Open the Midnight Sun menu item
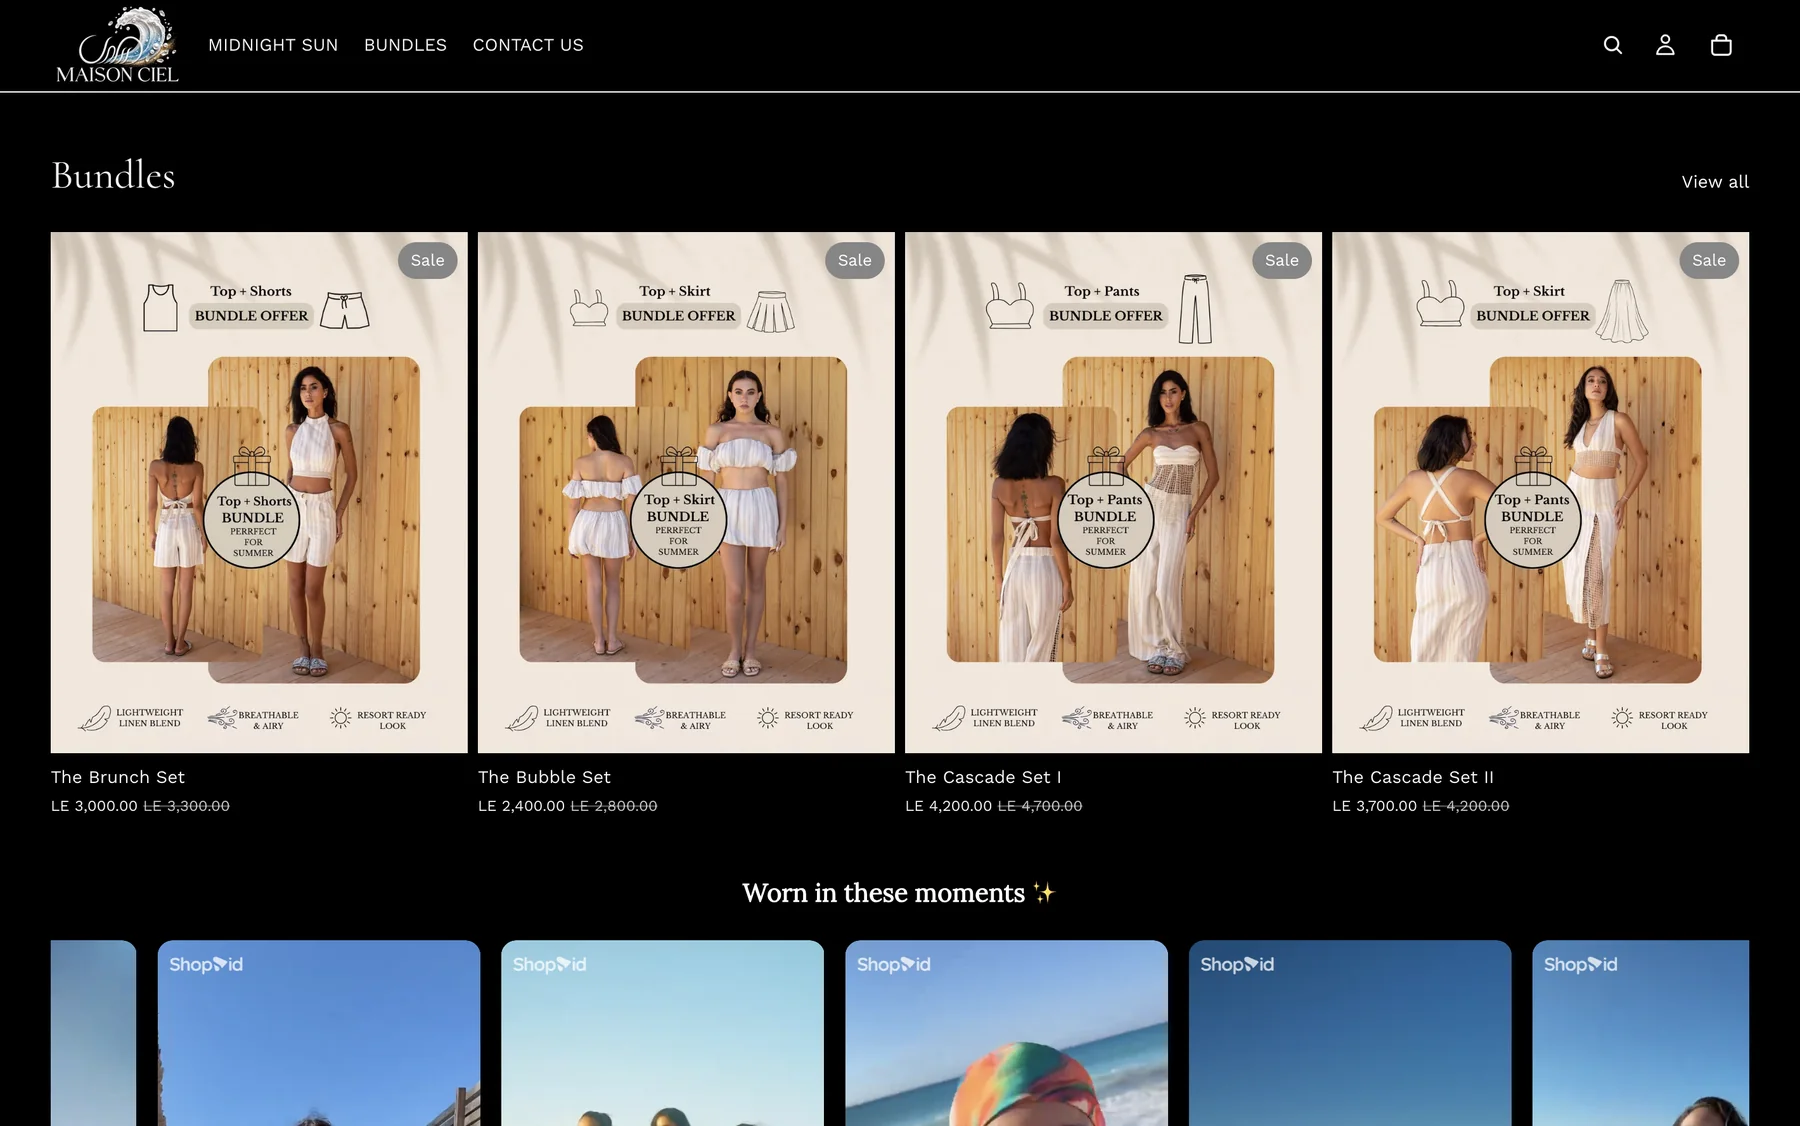Image resolution: width=1800 pixels, height=1126 pixels. pos(273,45)
